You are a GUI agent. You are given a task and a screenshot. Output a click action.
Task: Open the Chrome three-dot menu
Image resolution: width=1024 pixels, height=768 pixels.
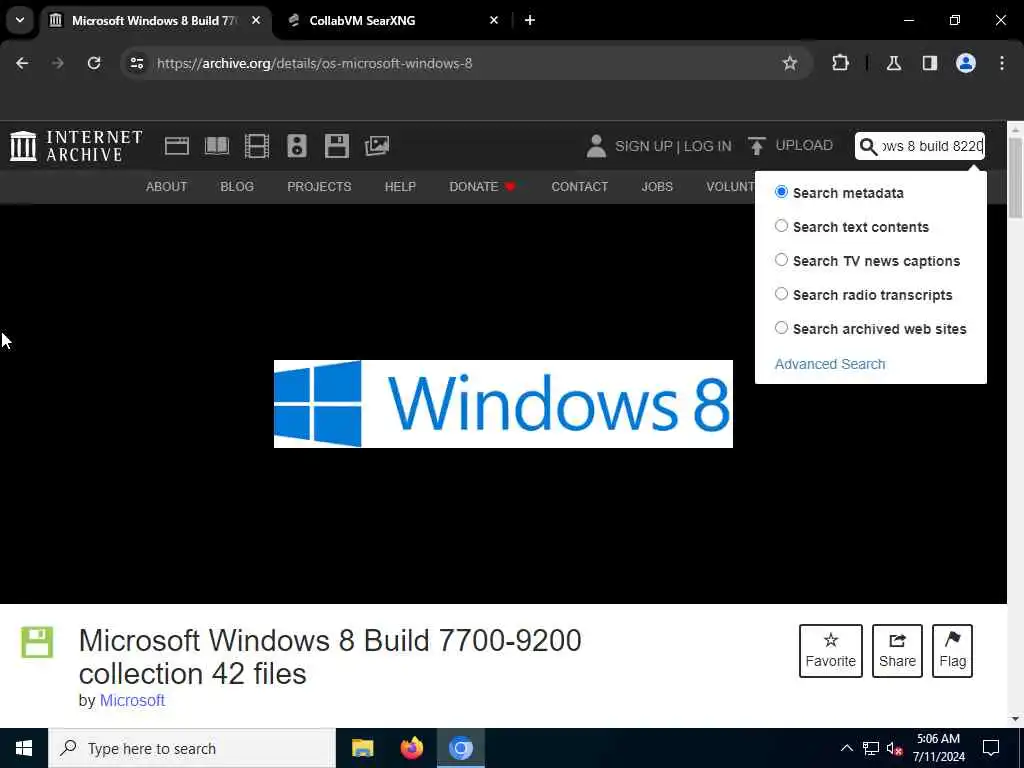1002,63
